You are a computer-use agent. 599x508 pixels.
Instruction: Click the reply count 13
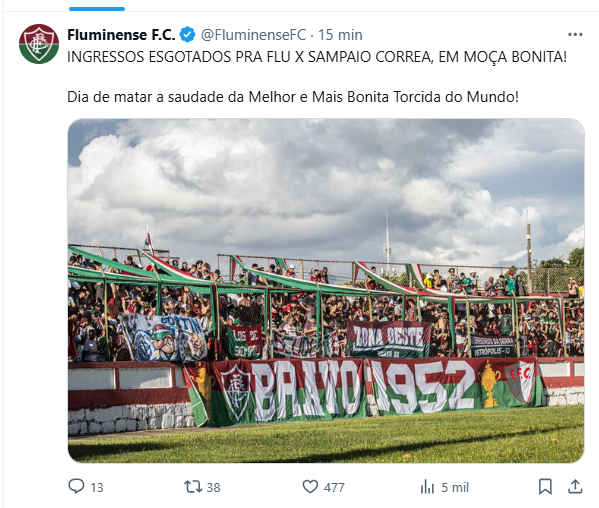97,487
